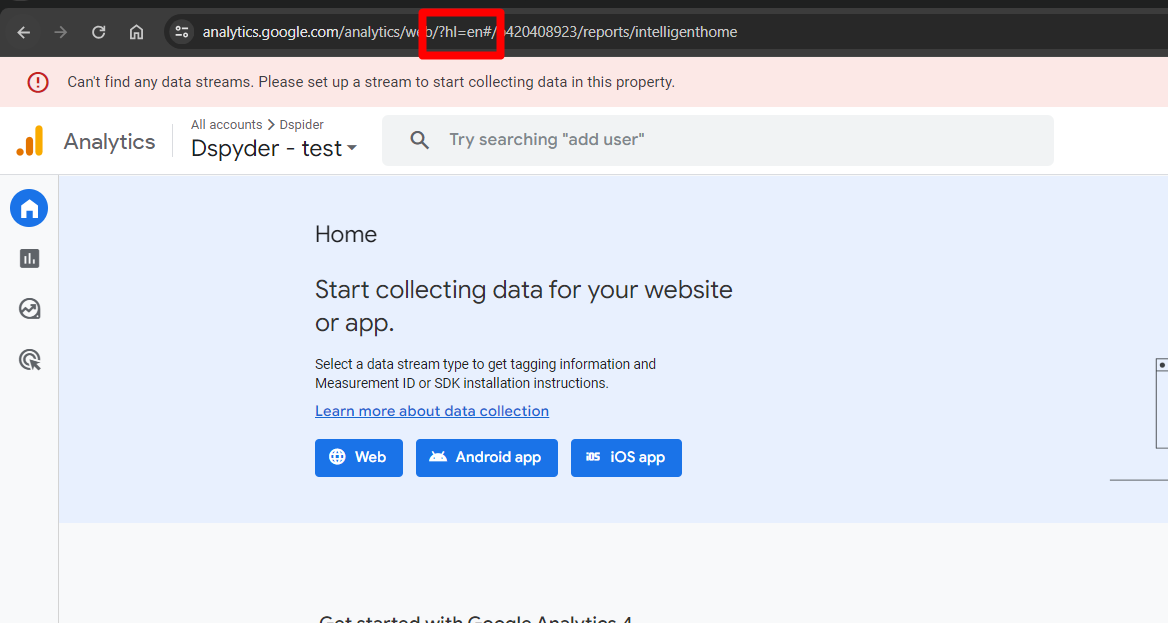The width and height of the screenshot is (1168, 623).
Task: Choose the Web data stream button
Action: [359, 458]
